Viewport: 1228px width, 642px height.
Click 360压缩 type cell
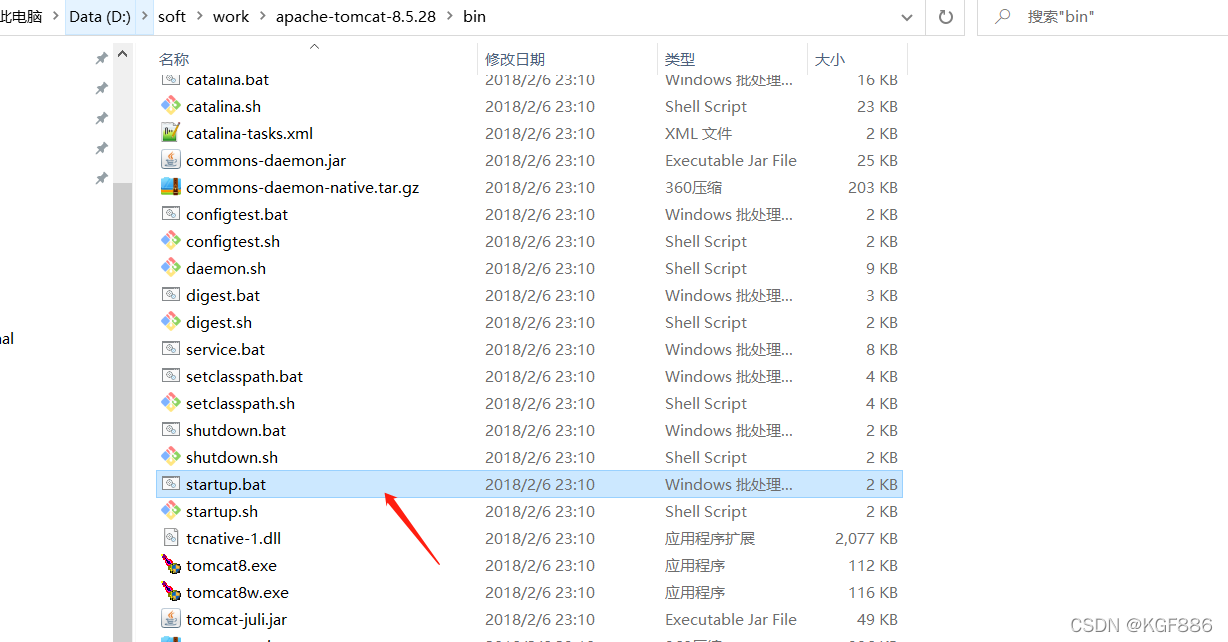693,187
